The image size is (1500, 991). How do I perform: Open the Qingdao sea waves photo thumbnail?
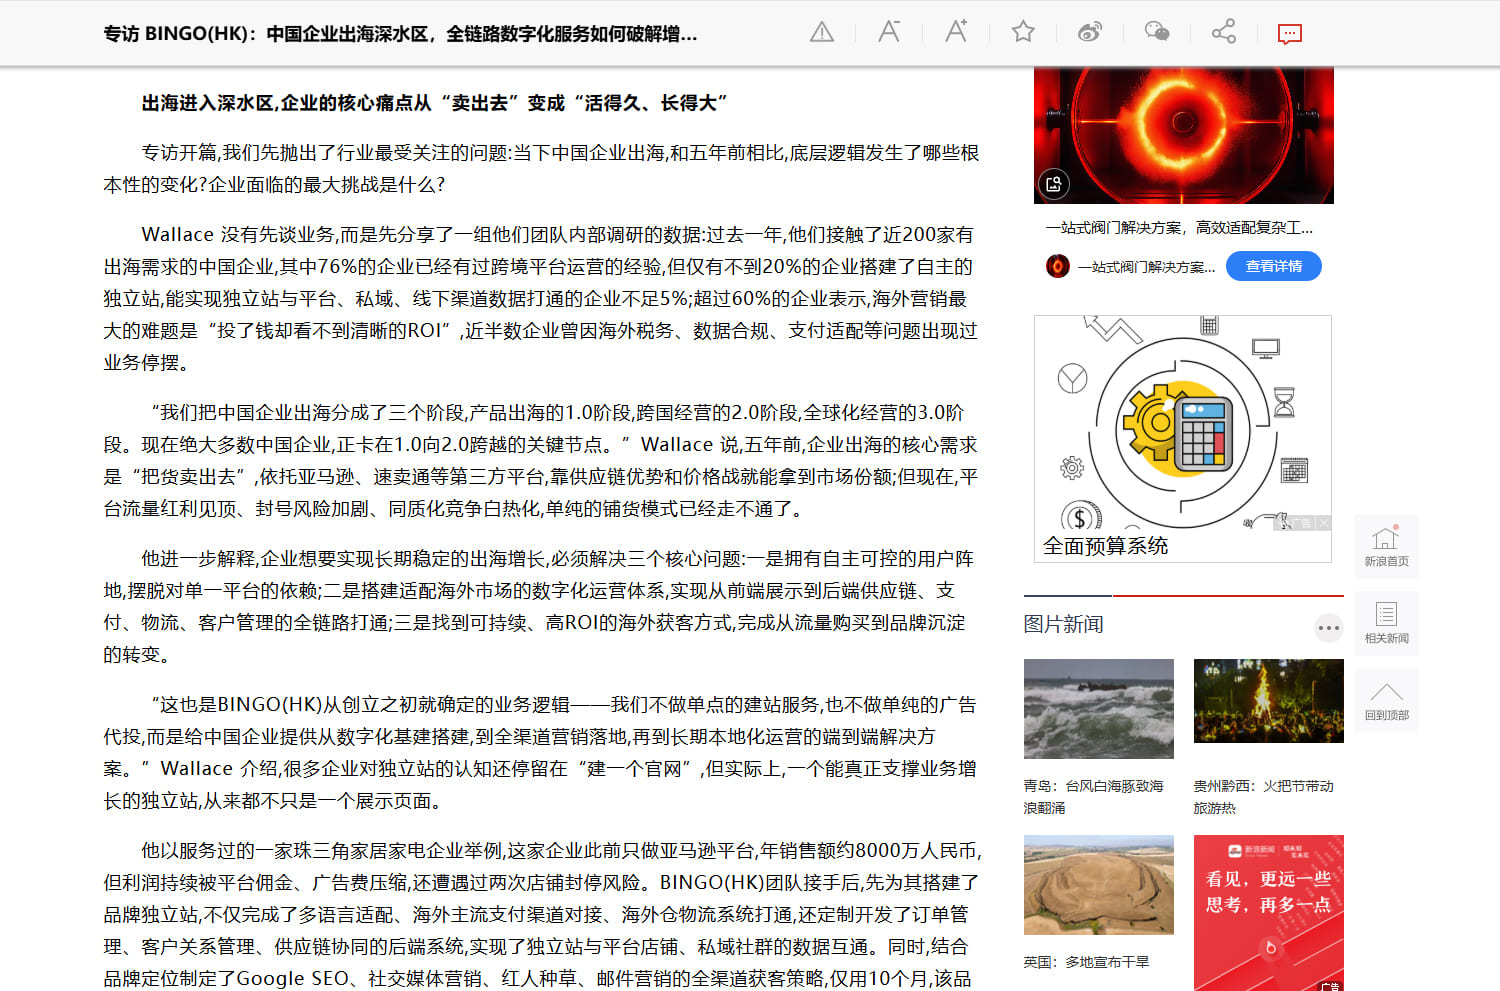tap(1098, 709)
